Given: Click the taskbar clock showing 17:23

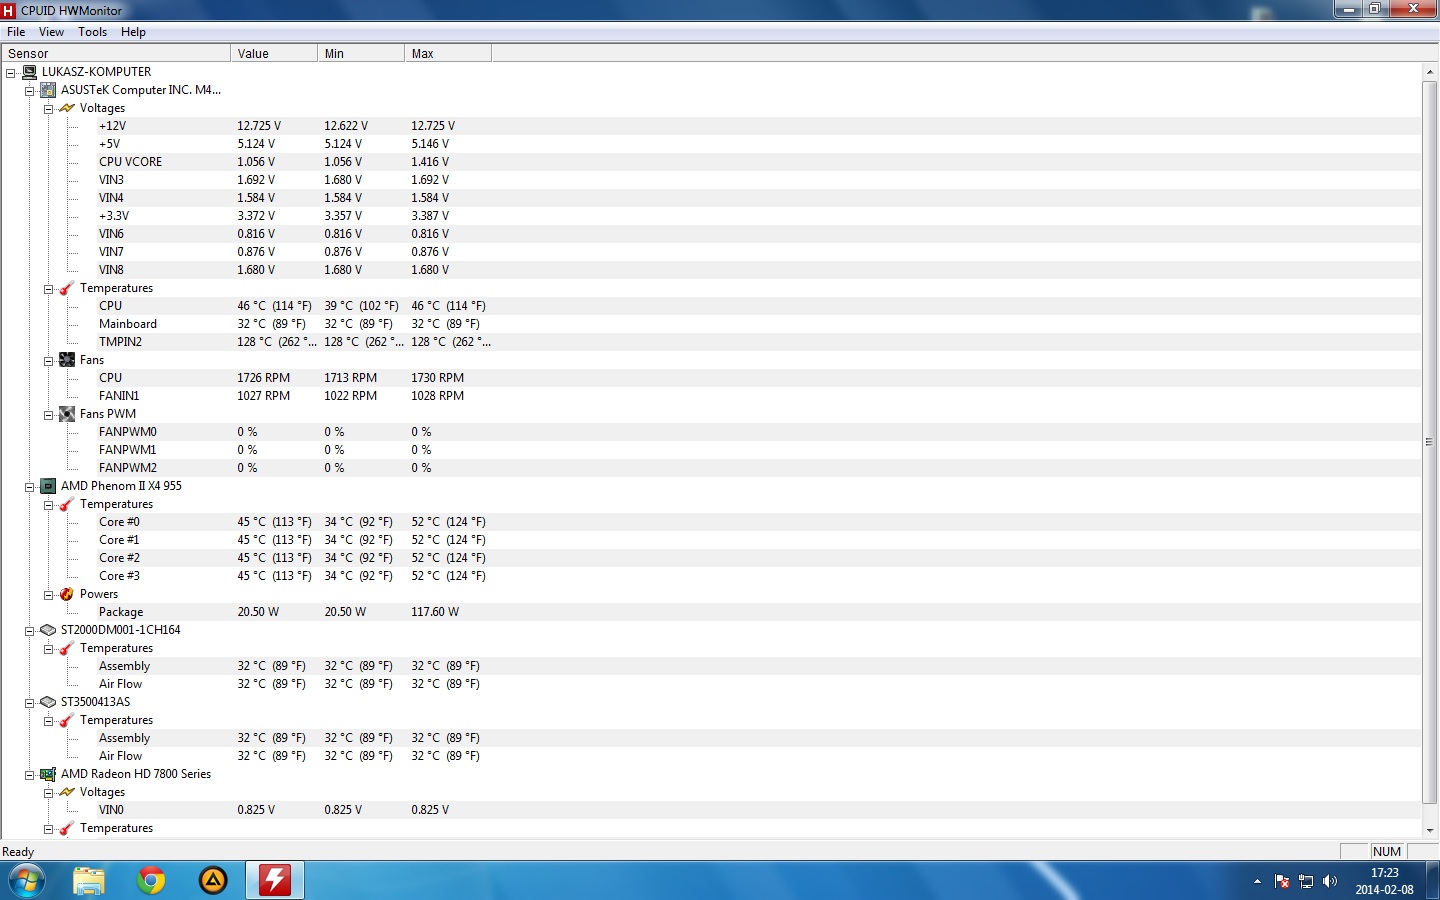Looking at the screenshot, I should point(1384,881).
